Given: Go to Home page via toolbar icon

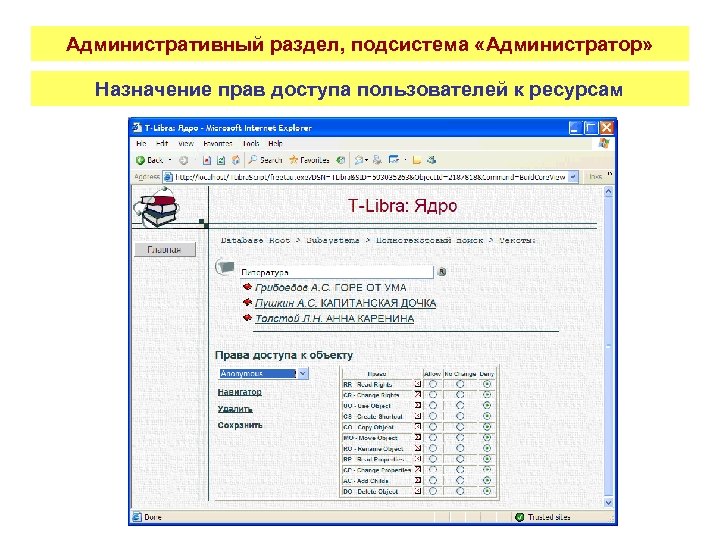Looking at the screenshot, I should (x=236, y=160).
